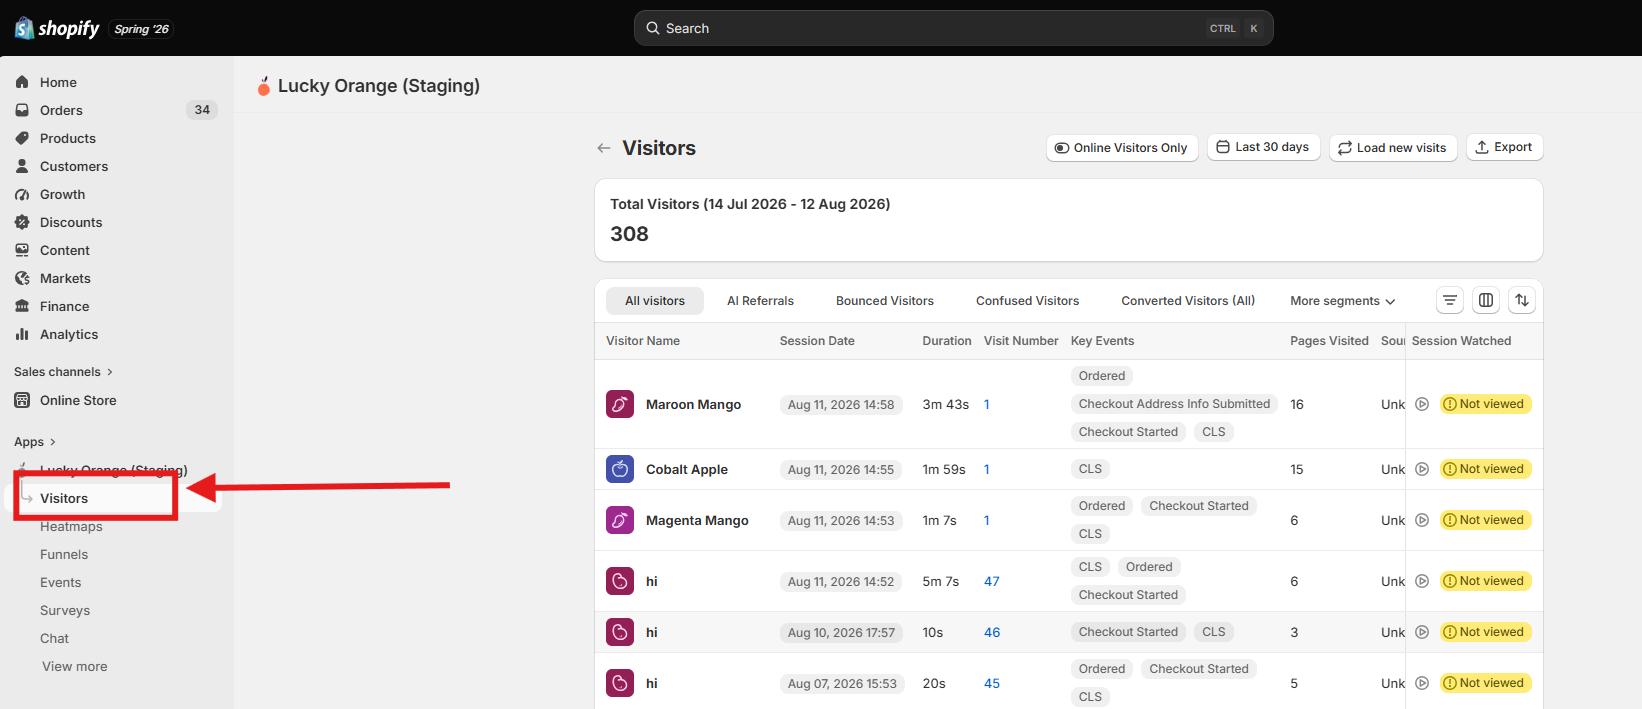Viewport: 1642px width, 709px height.
Task: Play Maroon Mango's session recording
Action: (1422, 404)
